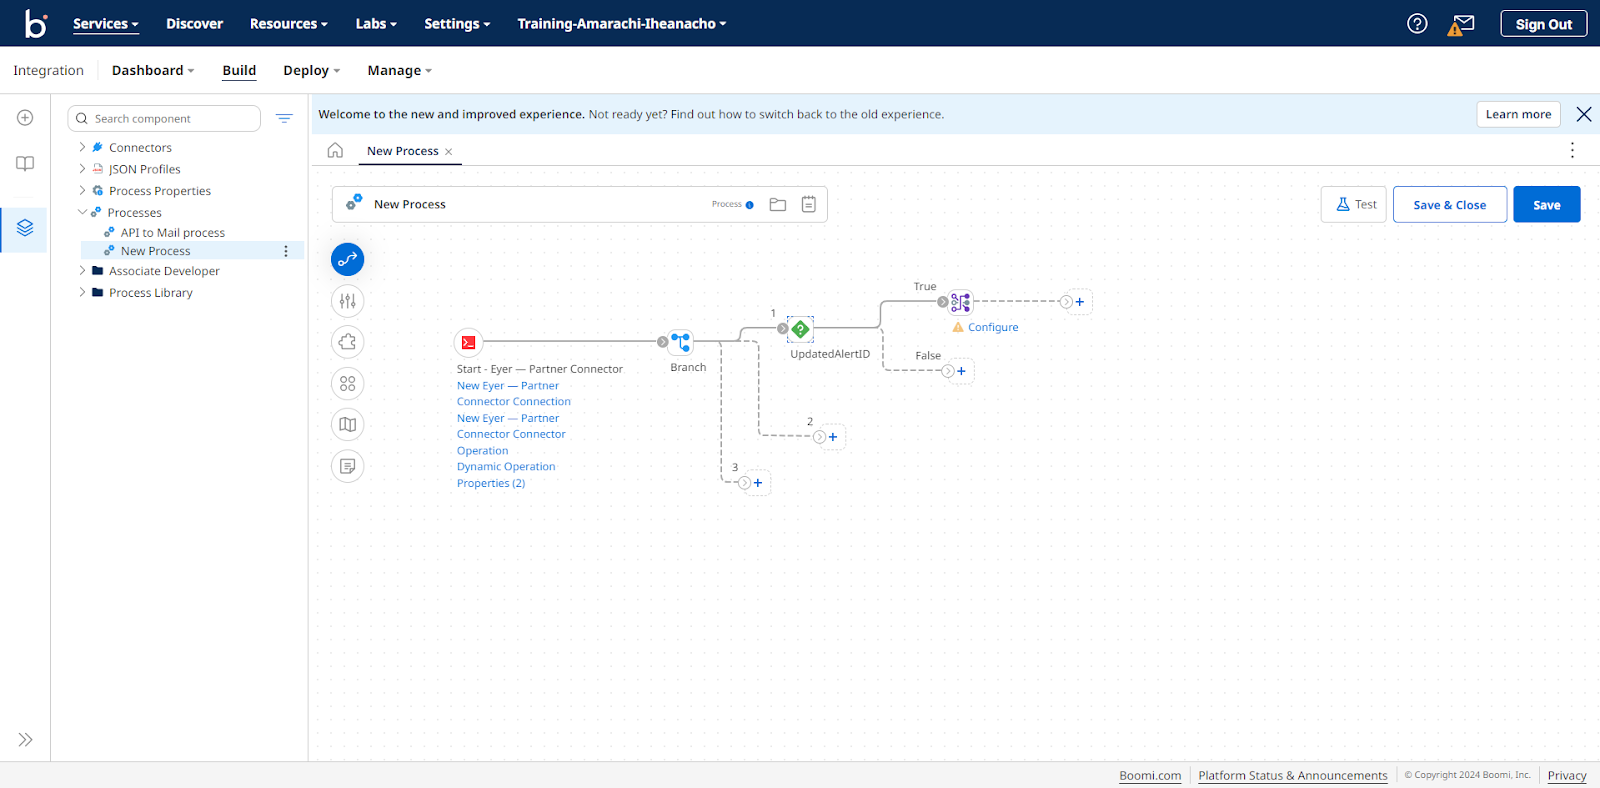
Task: Click the Sign Out button
Action: pos(1543,24)
